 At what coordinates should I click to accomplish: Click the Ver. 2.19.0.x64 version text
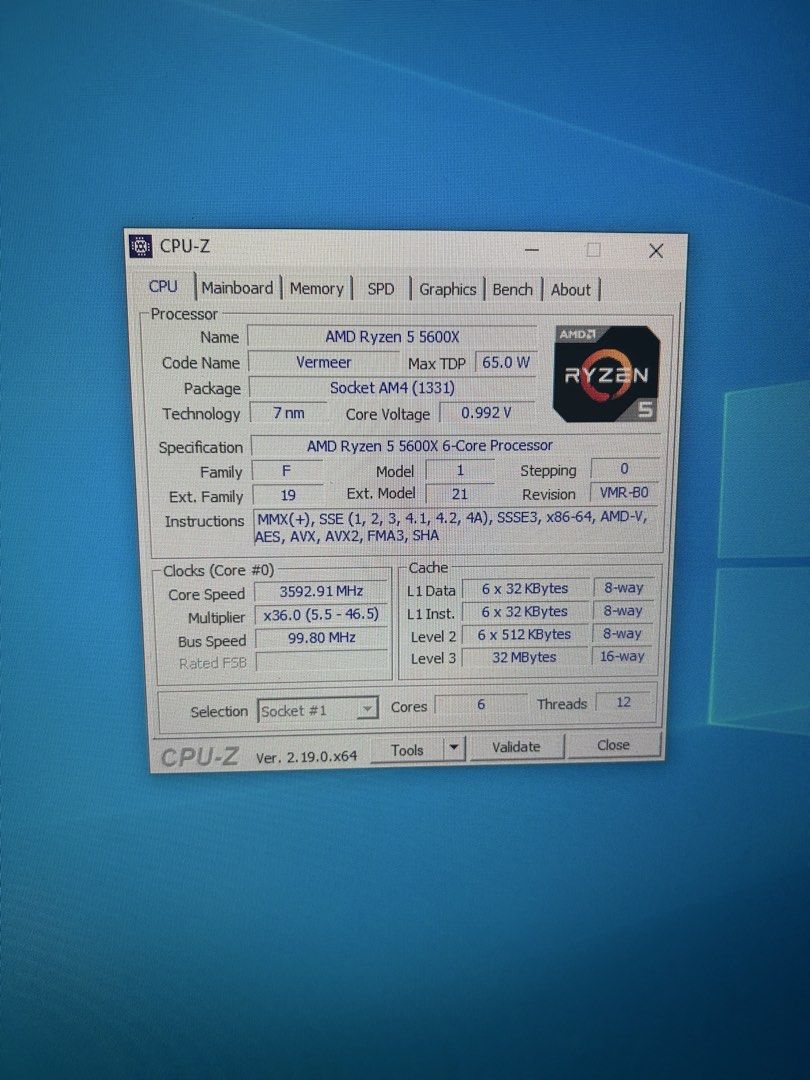(x=307, y=756)
